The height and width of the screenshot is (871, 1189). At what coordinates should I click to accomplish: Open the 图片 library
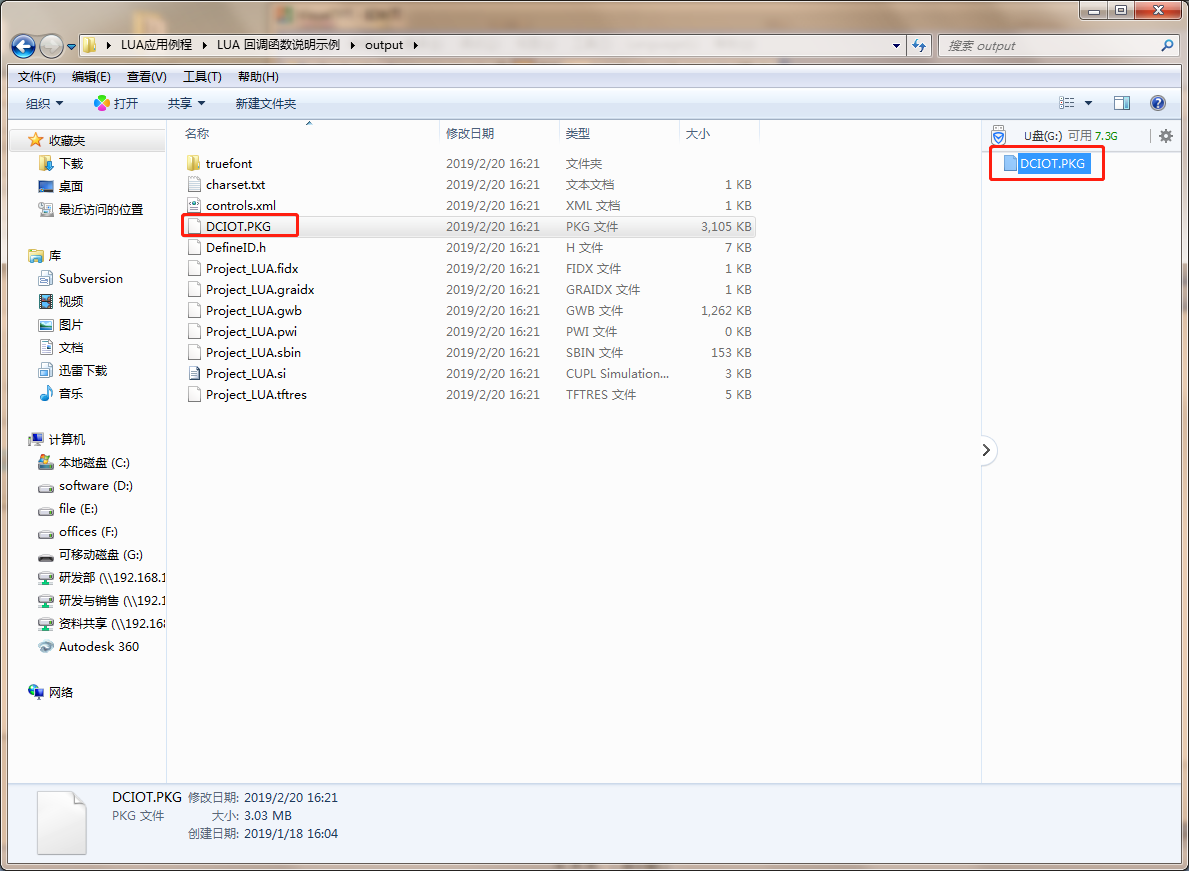71,324
